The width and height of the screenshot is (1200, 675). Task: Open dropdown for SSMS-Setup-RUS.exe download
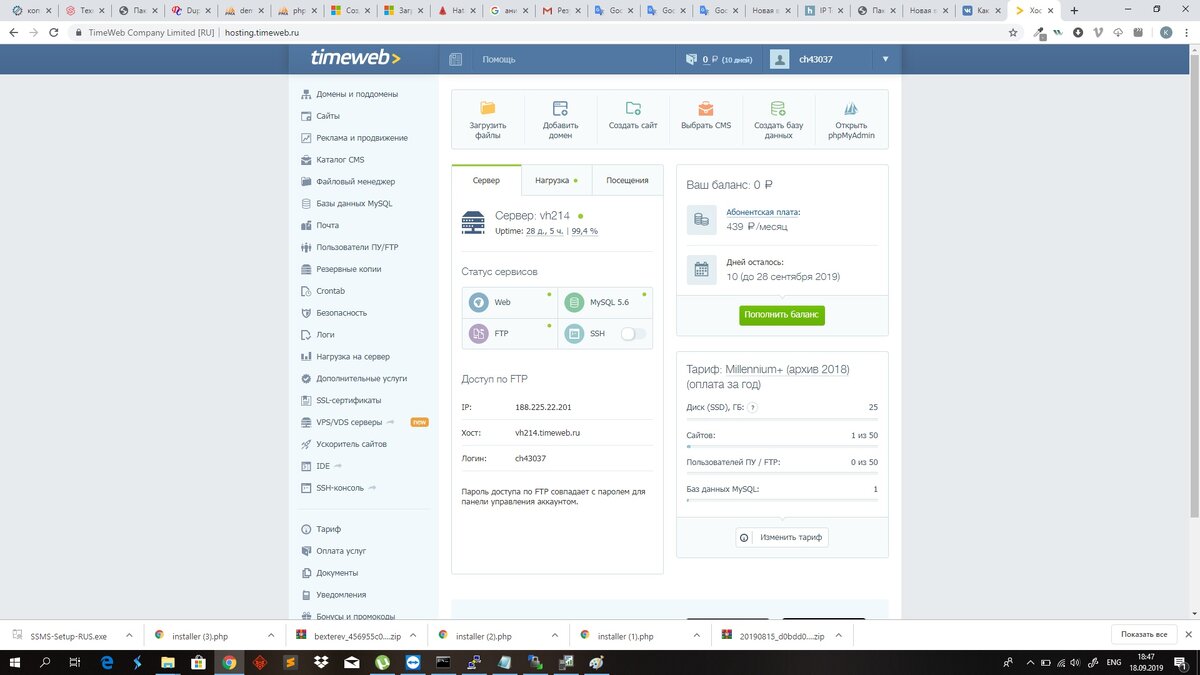click(129, 635)
